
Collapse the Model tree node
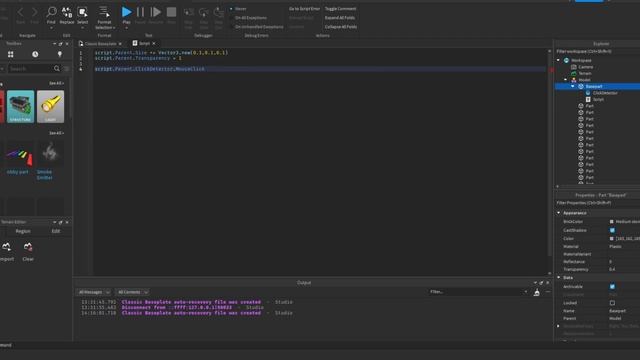[x=566, y=80]
